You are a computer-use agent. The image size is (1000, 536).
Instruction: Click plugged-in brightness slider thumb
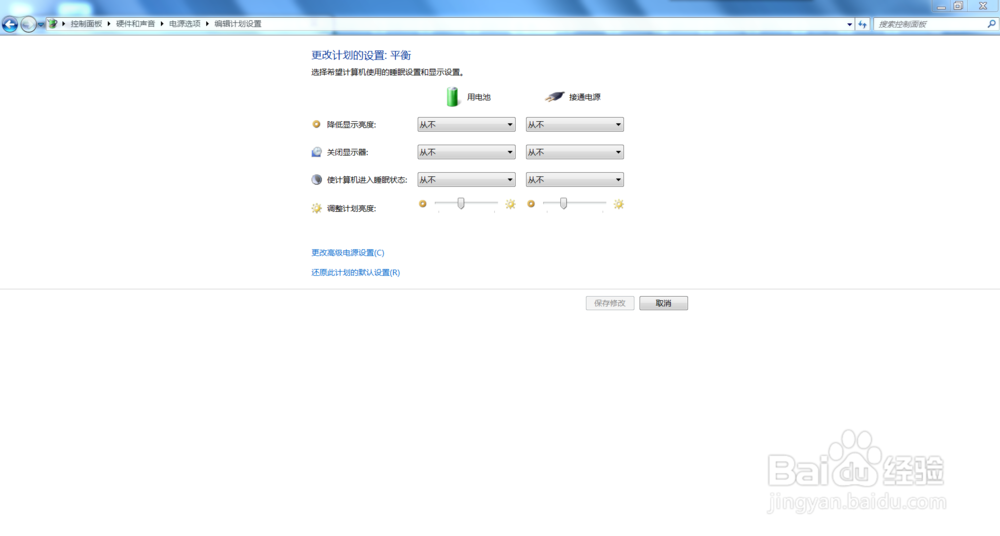click(563, 204)
